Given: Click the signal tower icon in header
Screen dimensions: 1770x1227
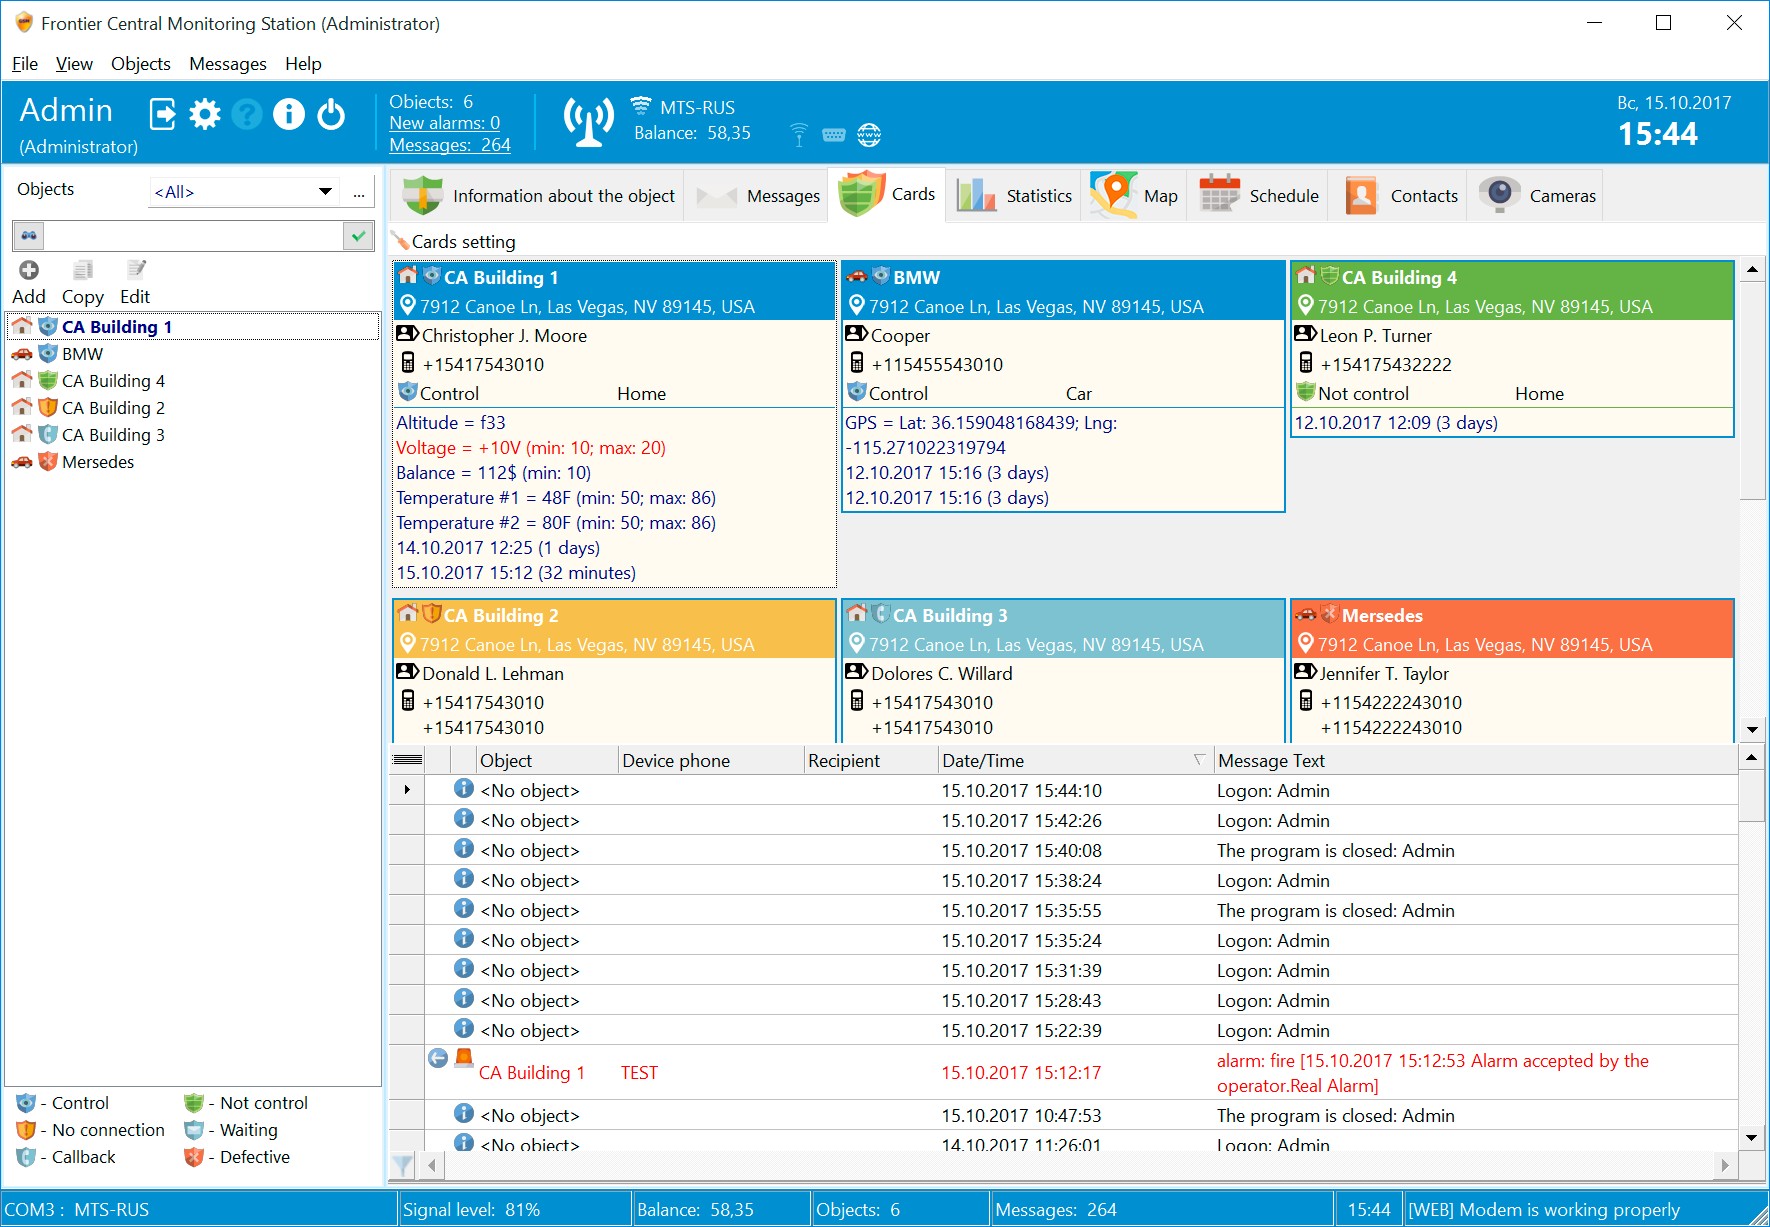Looking at the screenshot, I should [798, 134].
